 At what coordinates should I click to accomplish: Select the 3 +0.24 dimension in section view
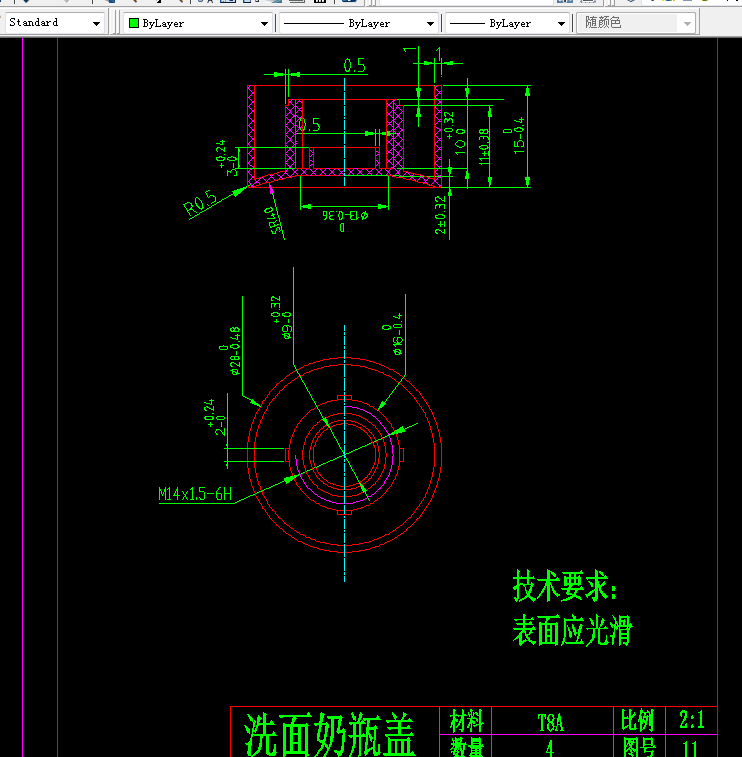tap(227, 158)
